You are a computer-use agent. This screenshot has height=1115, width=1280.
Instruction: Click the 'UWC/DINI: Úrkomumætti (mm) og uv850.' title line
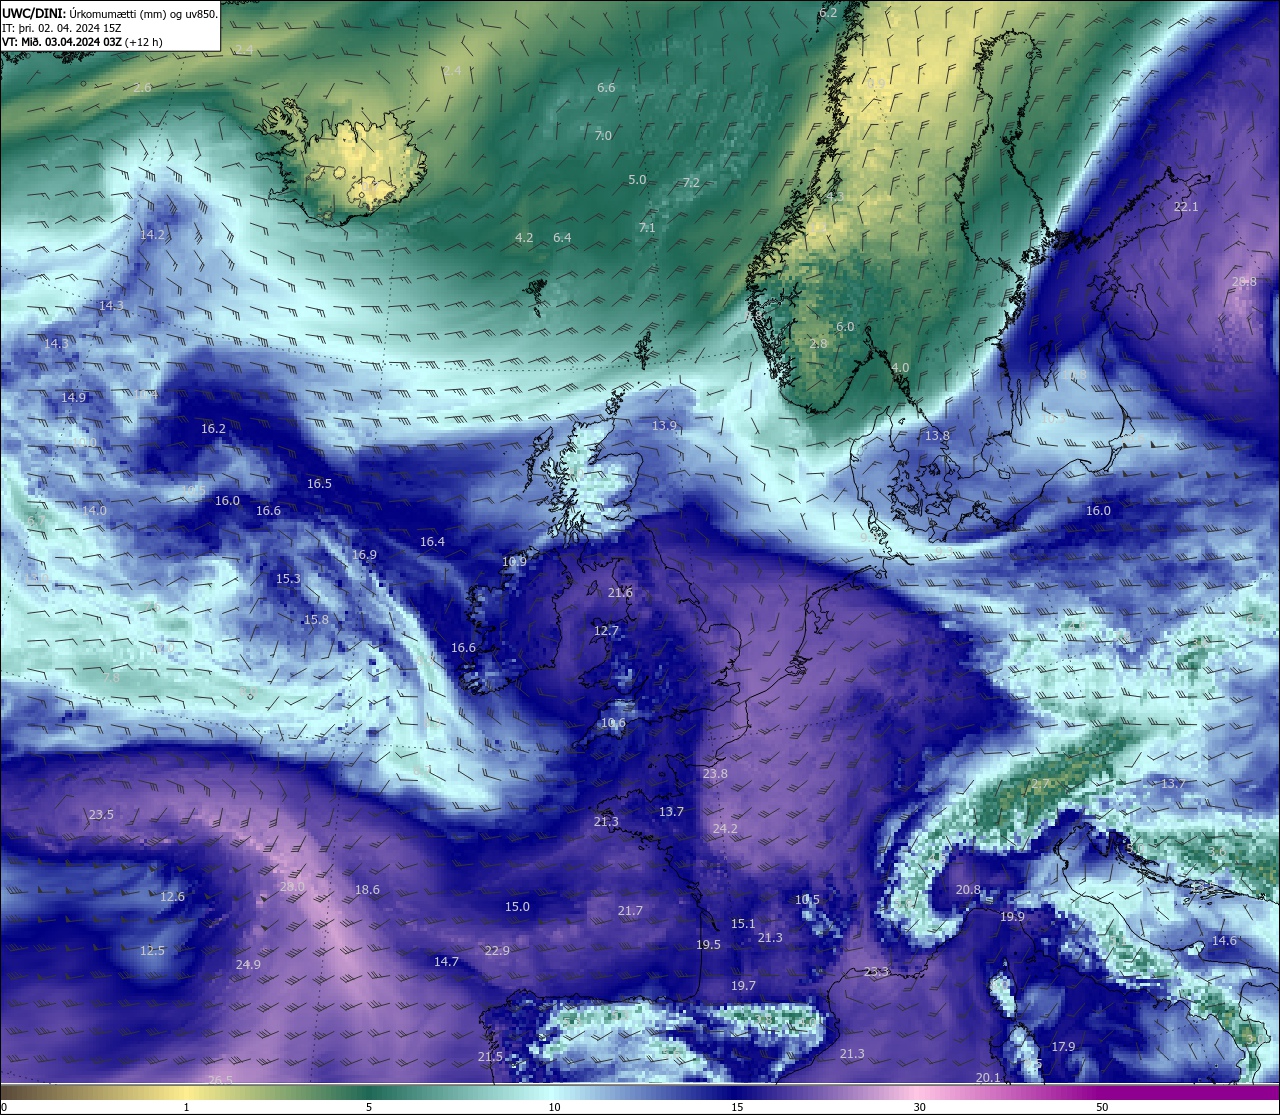(x=110, y=13)
